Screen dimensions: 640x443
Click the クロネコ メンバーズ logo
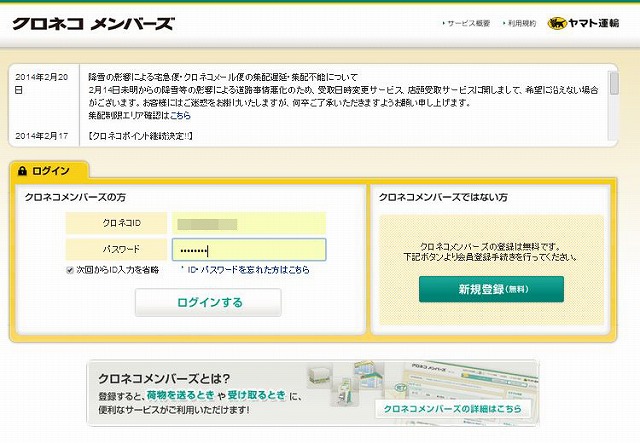(93, 24)
